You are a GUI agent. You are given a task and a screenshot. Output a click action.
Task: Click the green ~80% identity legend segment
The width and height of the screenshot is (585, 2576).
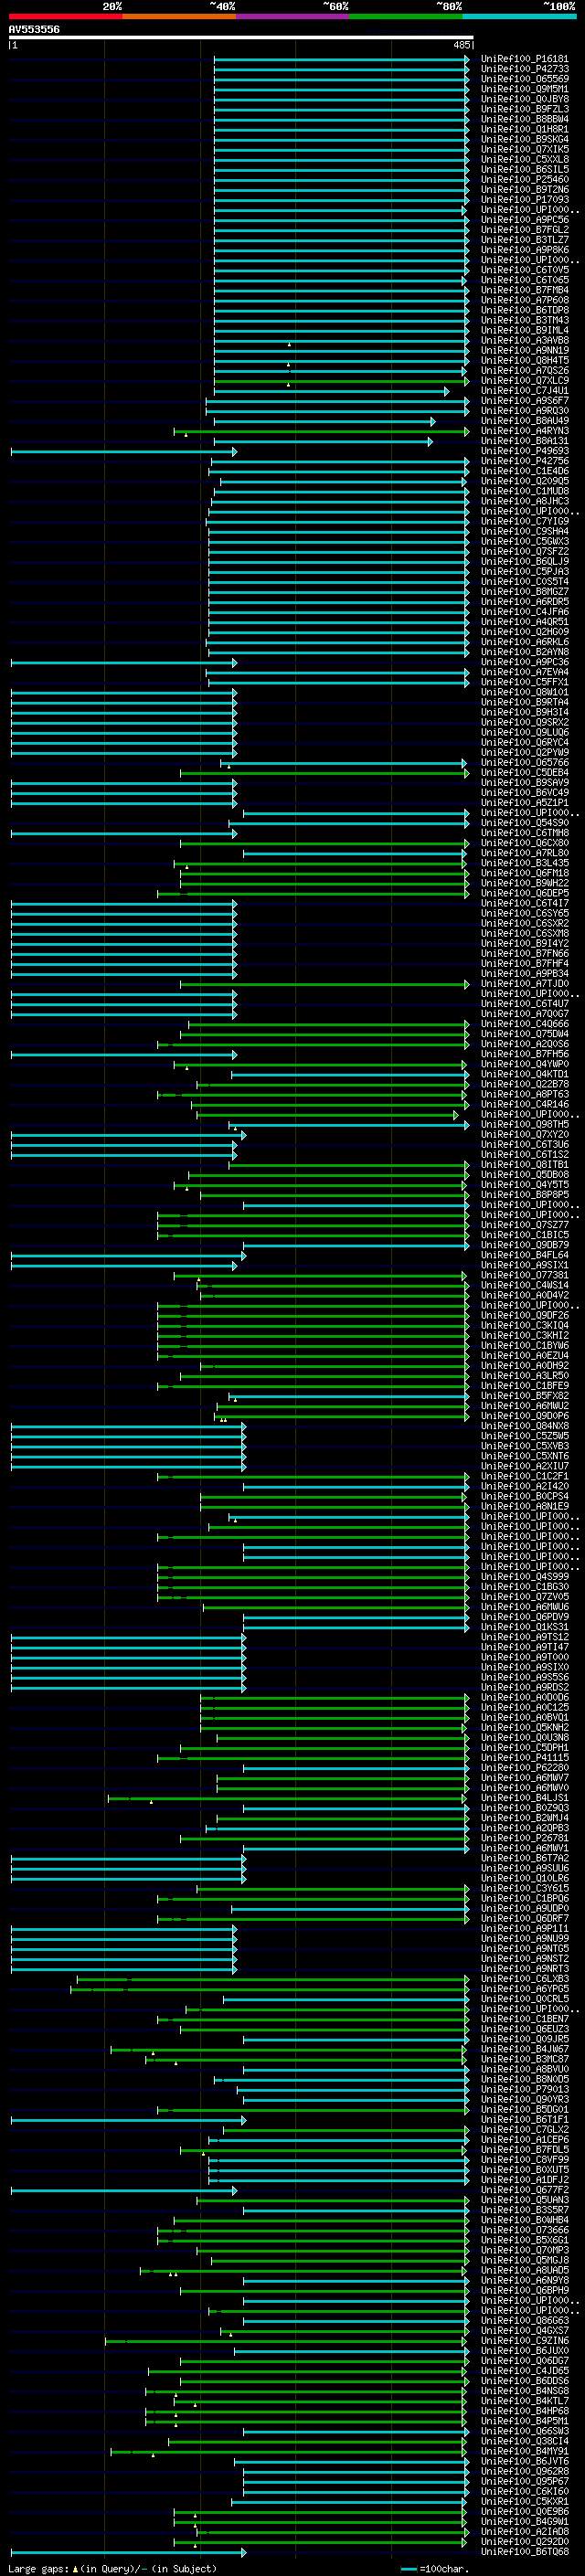coord(406,16)
